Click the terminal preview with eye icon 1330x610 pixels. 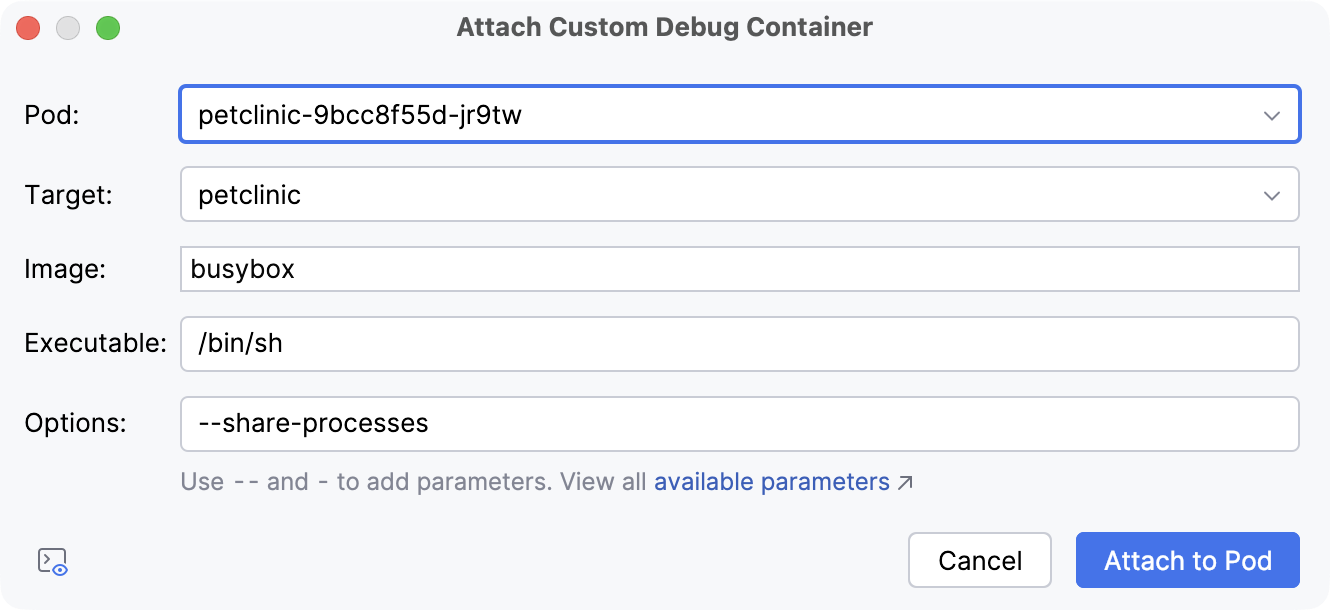pos(51,560)
